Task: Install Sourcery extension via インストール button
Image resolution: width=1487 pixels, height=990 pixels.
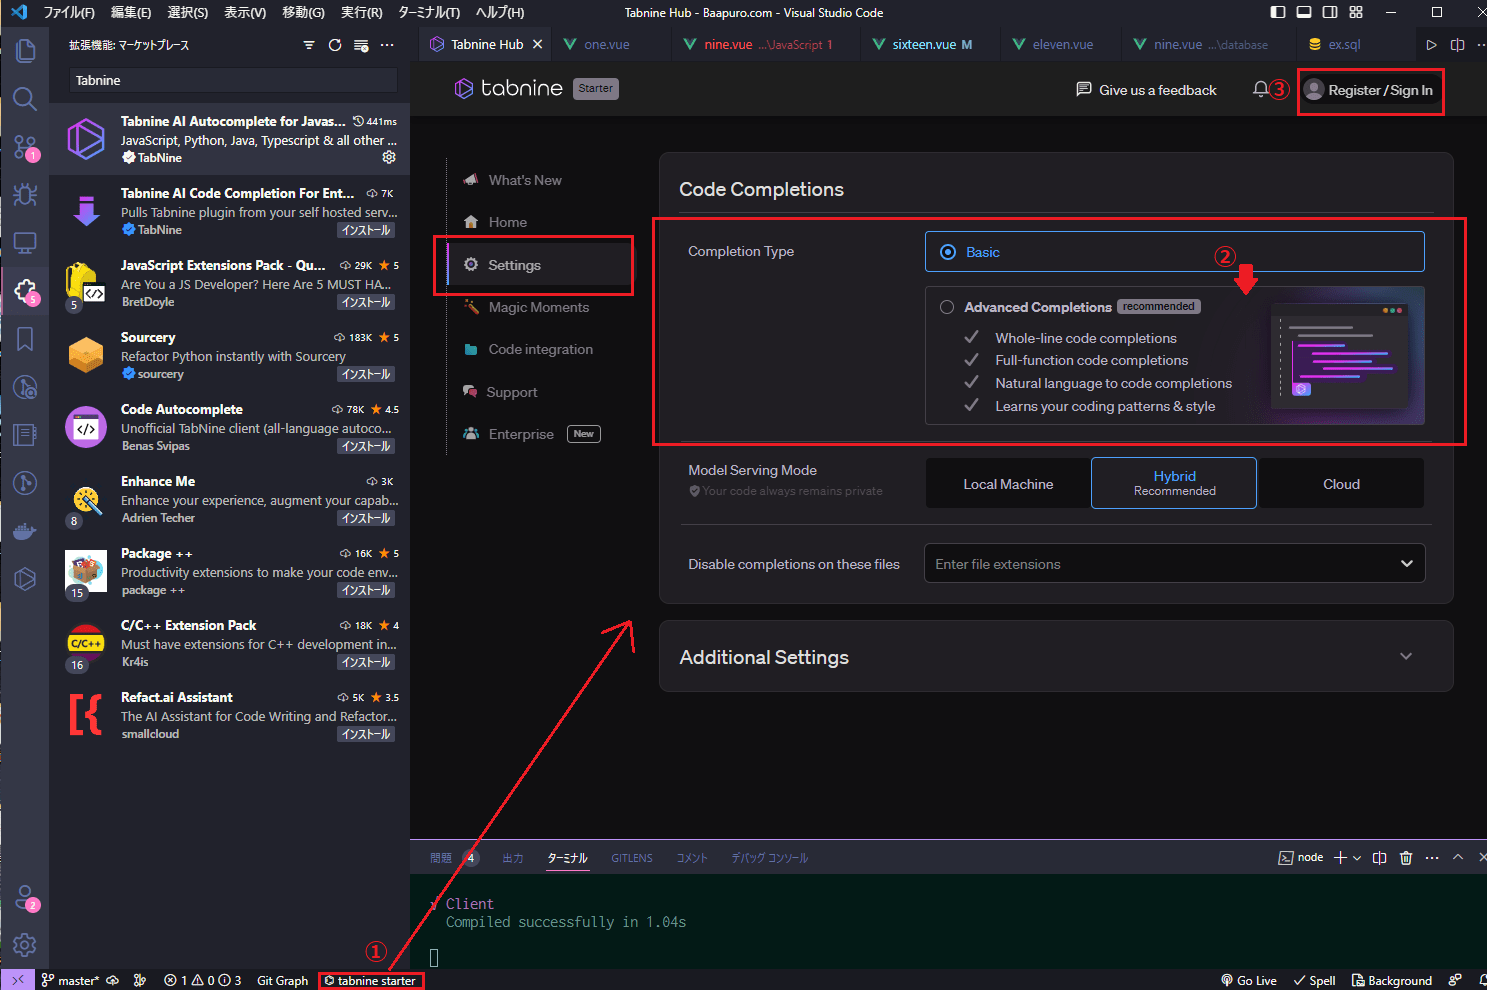Action: tap(366, 374)
